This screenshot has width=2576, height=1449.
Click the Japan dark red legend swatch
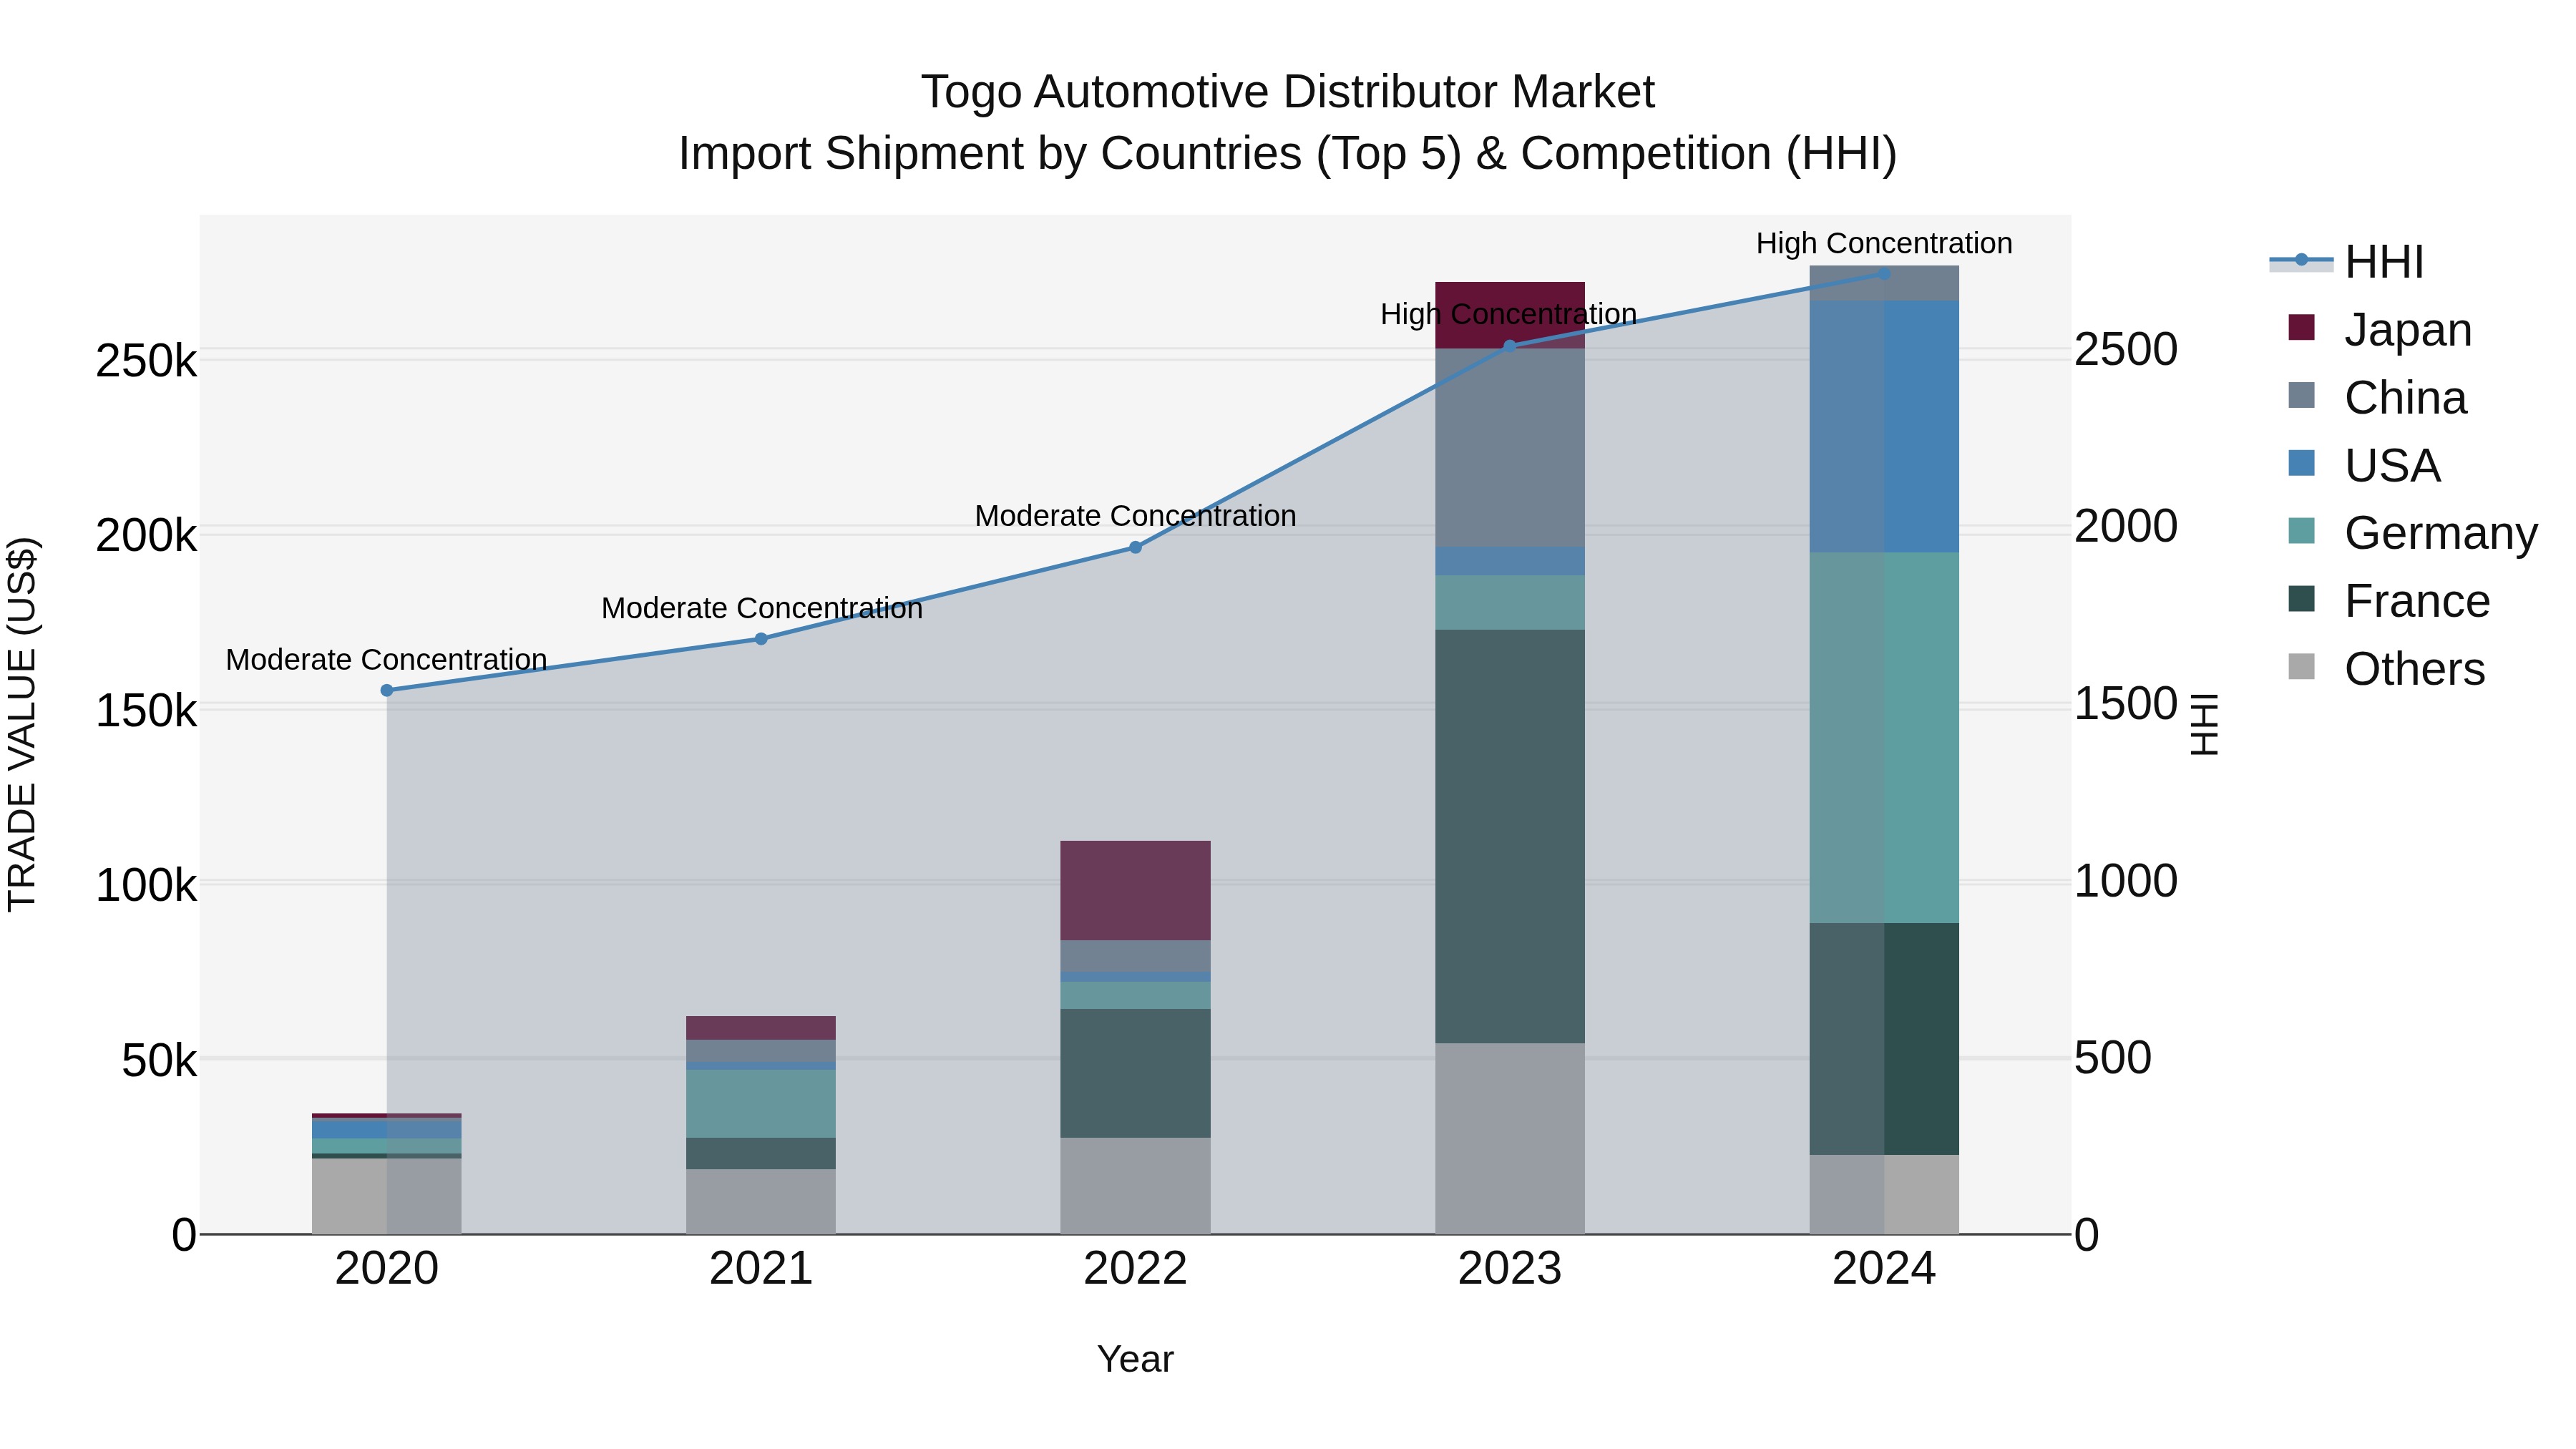2301,327
